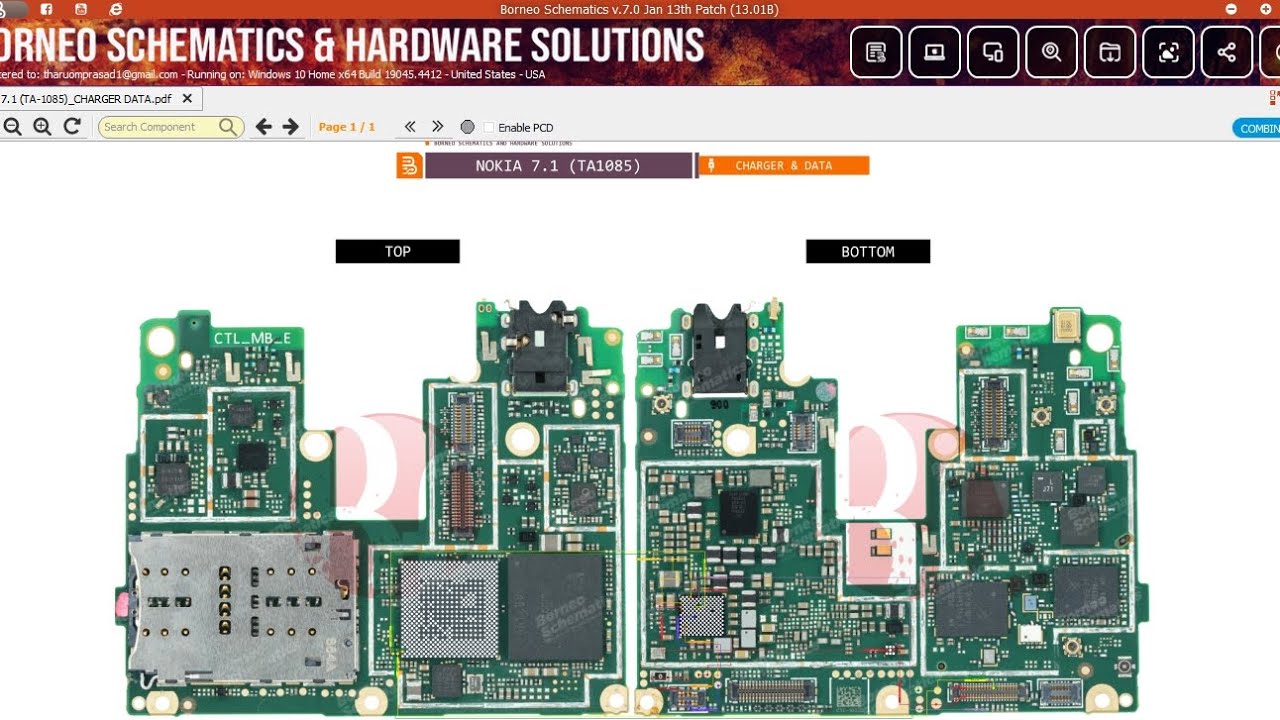Go back with the left arrow
Image resolution: width=1280 pixels, height=720 pixels.
[263, 127]
